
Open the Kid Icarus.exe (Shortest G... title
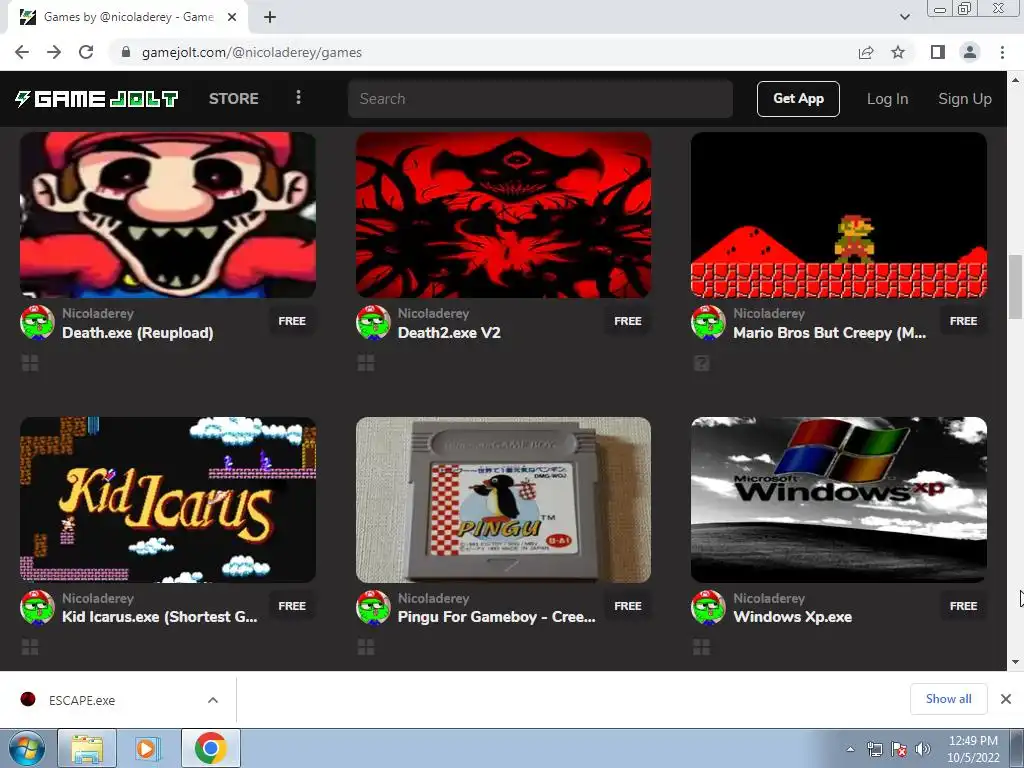coord(160,617)
